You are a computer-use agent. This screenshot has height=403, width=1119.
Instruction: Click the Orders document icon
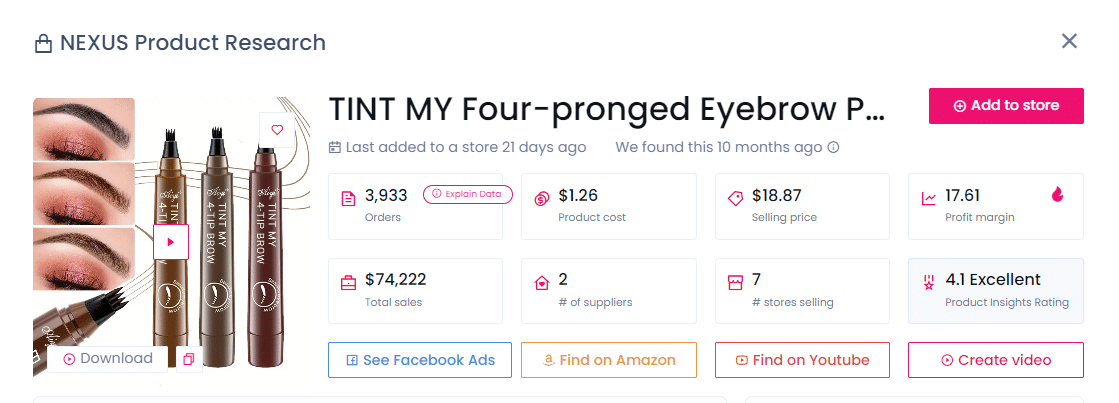click(x=348, y=198)
